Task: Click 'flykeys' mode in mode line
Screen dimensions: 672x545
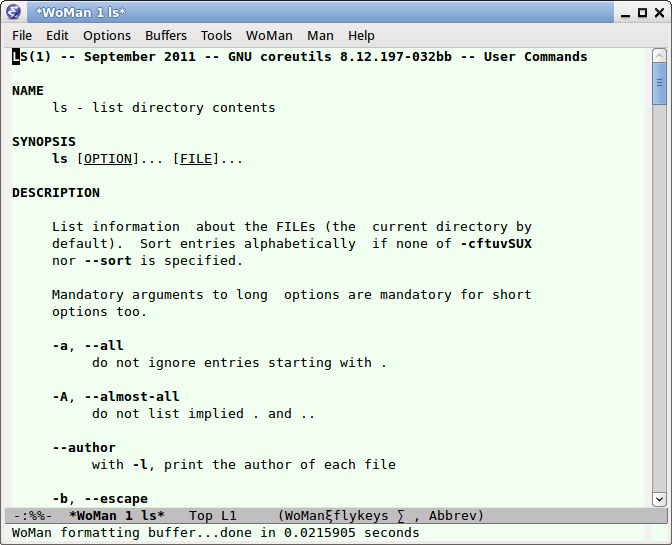Action: coord(361,515)
